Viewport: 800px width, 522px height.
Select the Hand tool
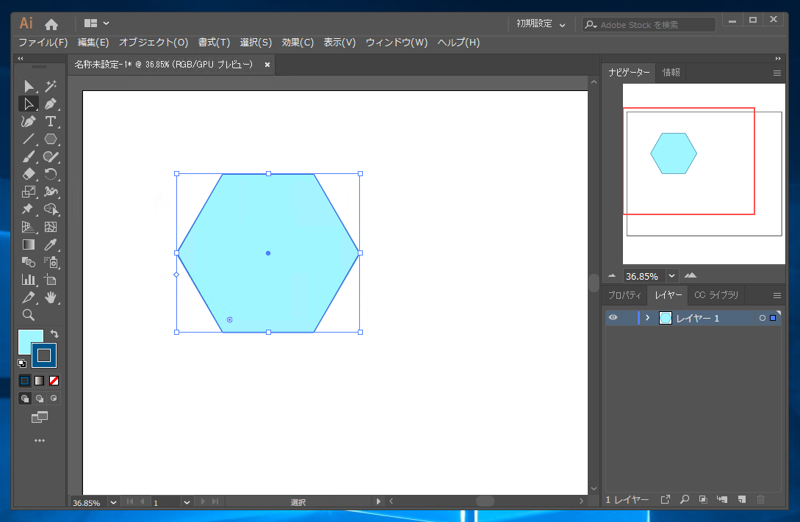[x=51, y=298]
